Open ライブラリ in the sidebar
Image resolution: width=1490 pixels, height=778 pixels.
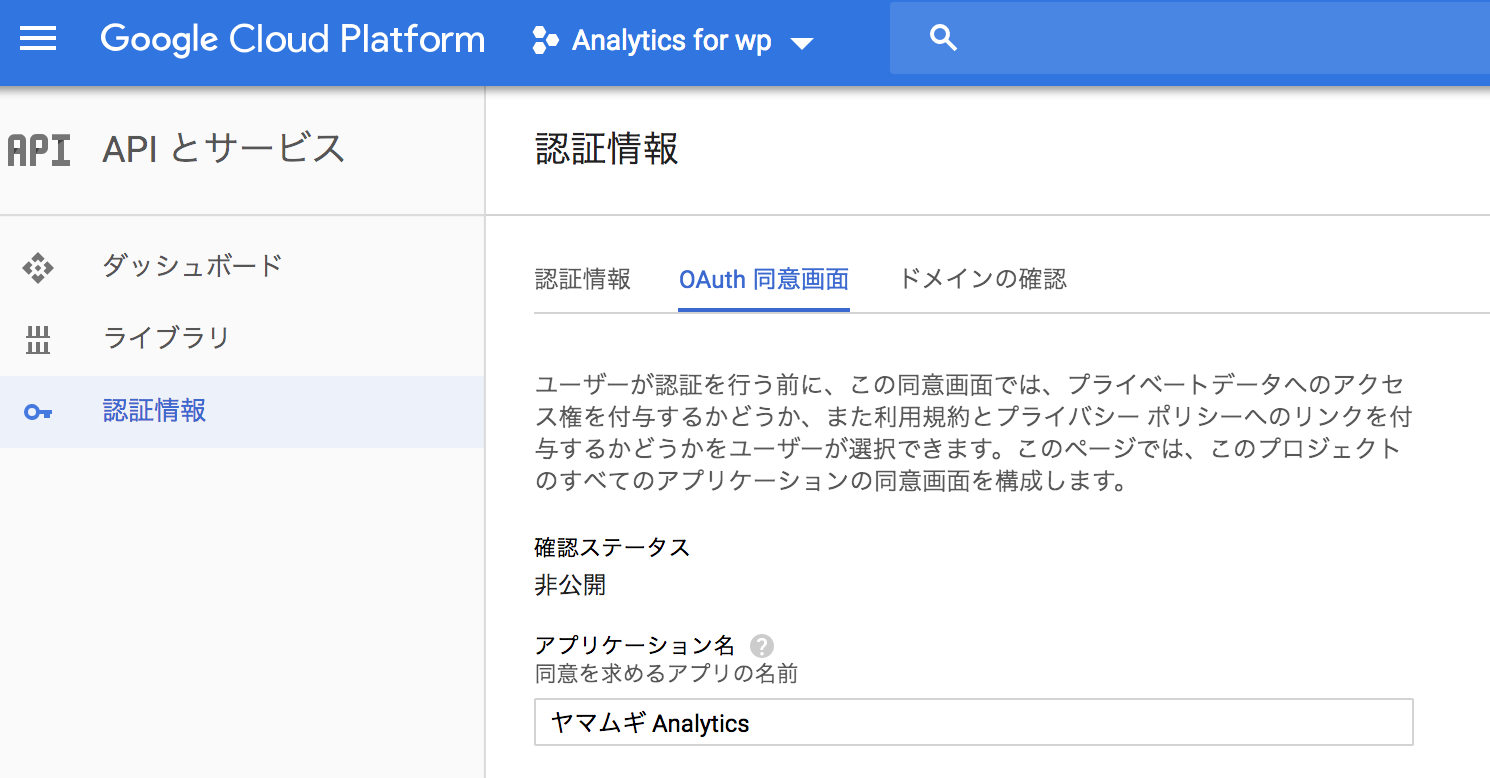(242, 339)
